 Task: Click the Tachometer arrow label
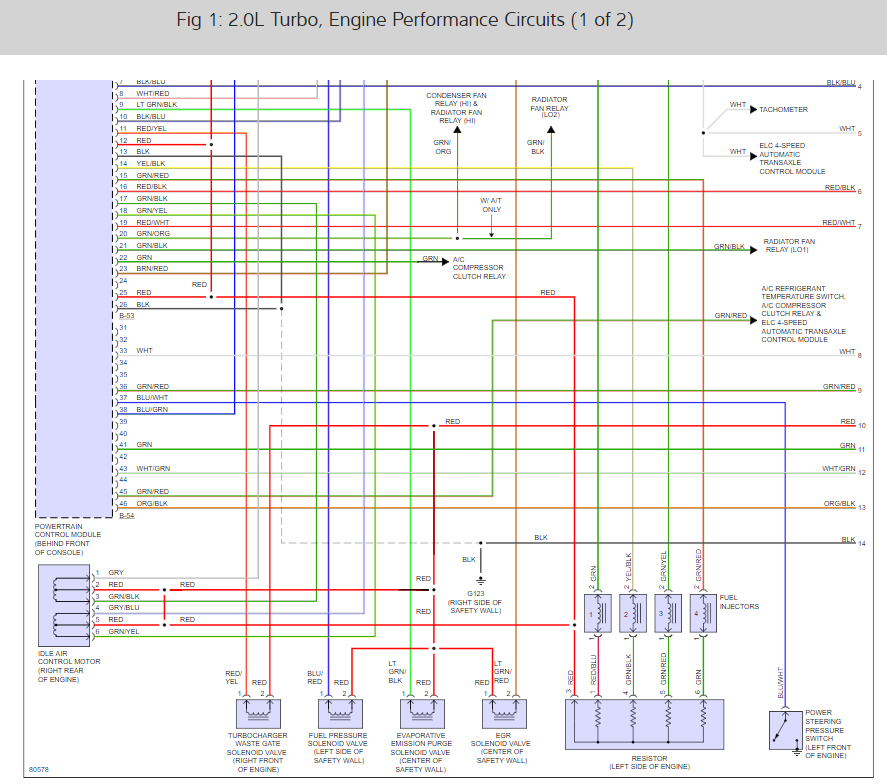point(783,110)
